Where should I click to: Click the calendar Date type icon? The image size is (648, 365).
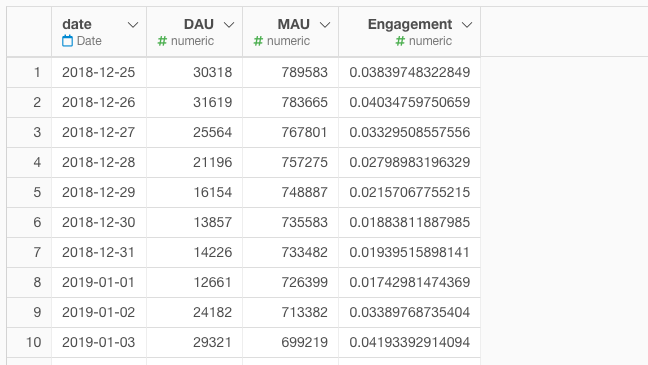point(67,41)
